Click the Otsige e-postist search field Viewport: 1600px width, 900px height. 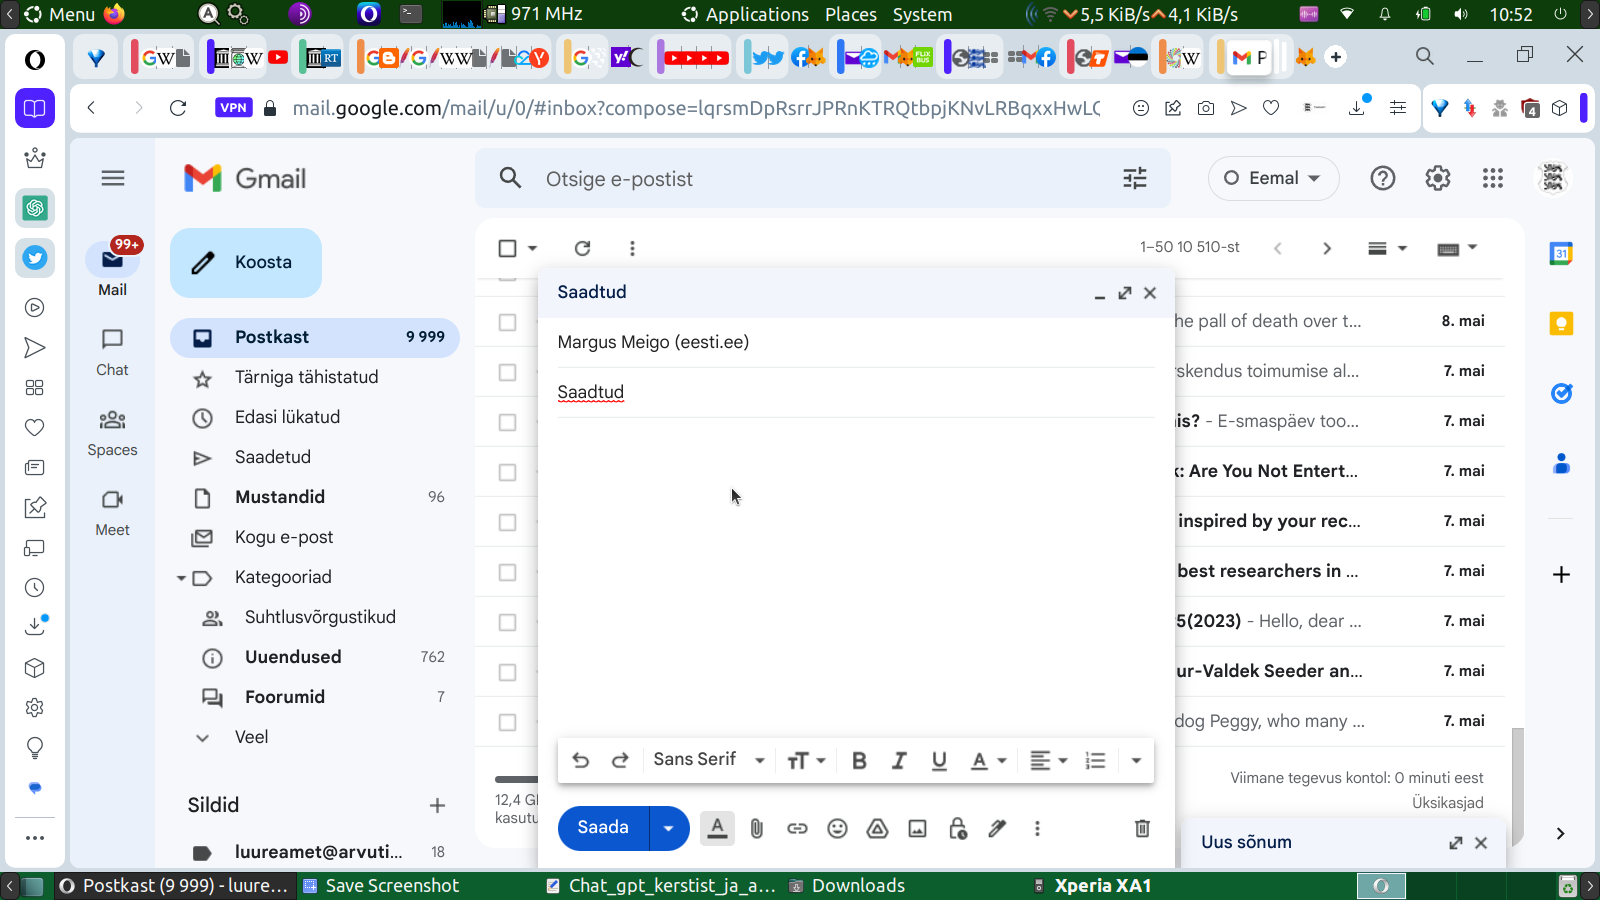coord(820,179)
